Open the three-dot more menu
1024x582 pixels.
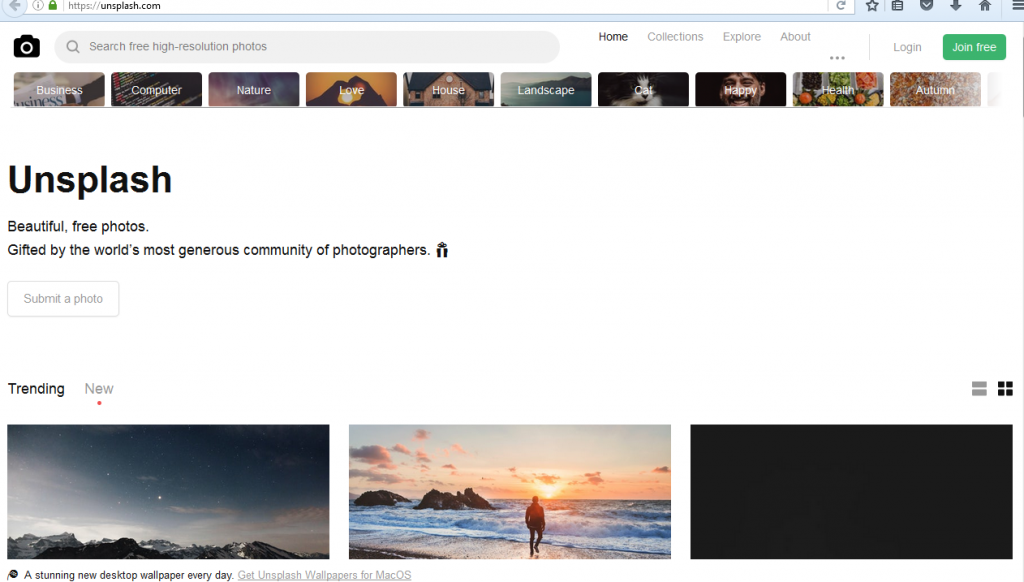click(837, 57)
